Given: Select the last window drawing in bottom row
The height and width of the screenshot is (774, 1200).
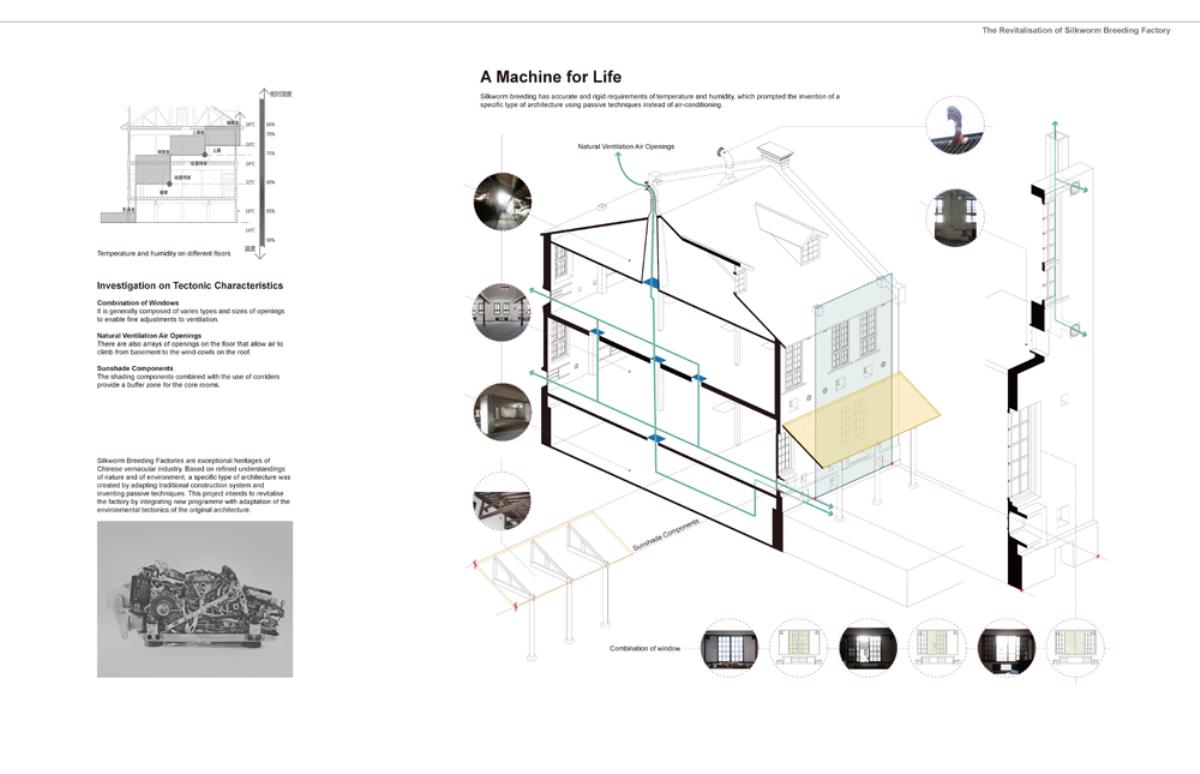Looking at the screenshot, I should pos(1074,647).
